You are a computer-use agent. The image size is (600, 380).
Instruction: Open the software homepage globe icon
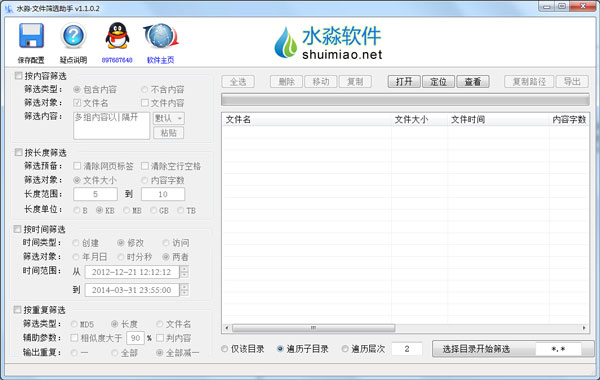(161, 36)
